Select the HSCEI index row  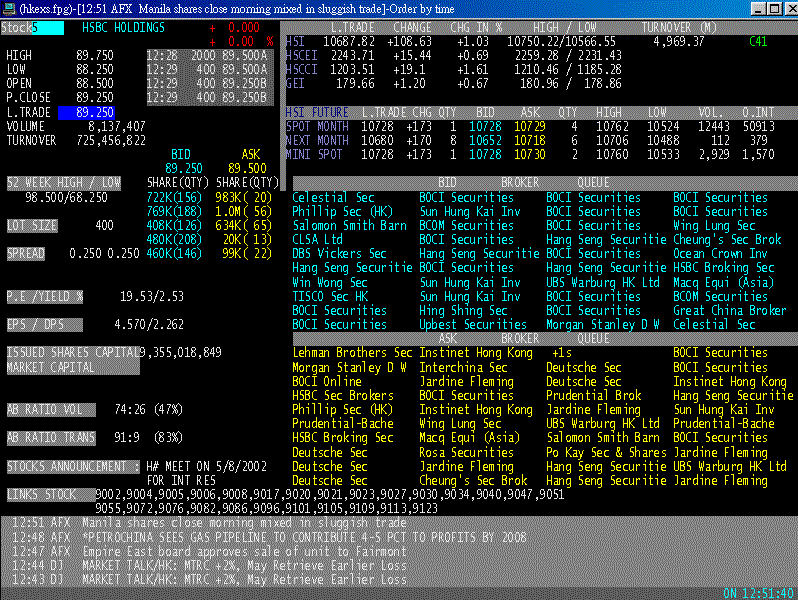(453, 55)
